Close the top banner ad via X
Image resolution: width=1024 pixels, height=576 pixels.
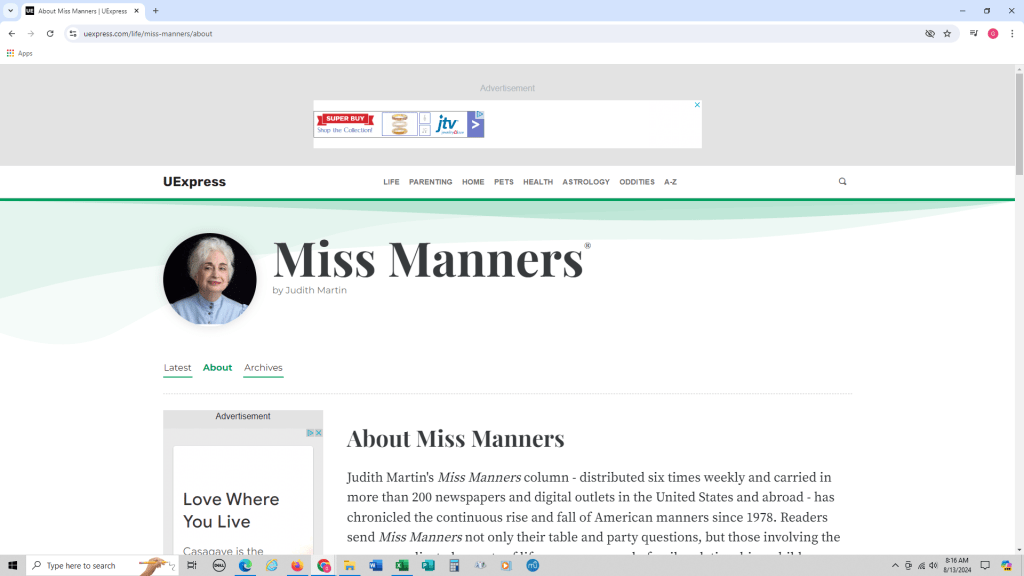tap(697, 105)
